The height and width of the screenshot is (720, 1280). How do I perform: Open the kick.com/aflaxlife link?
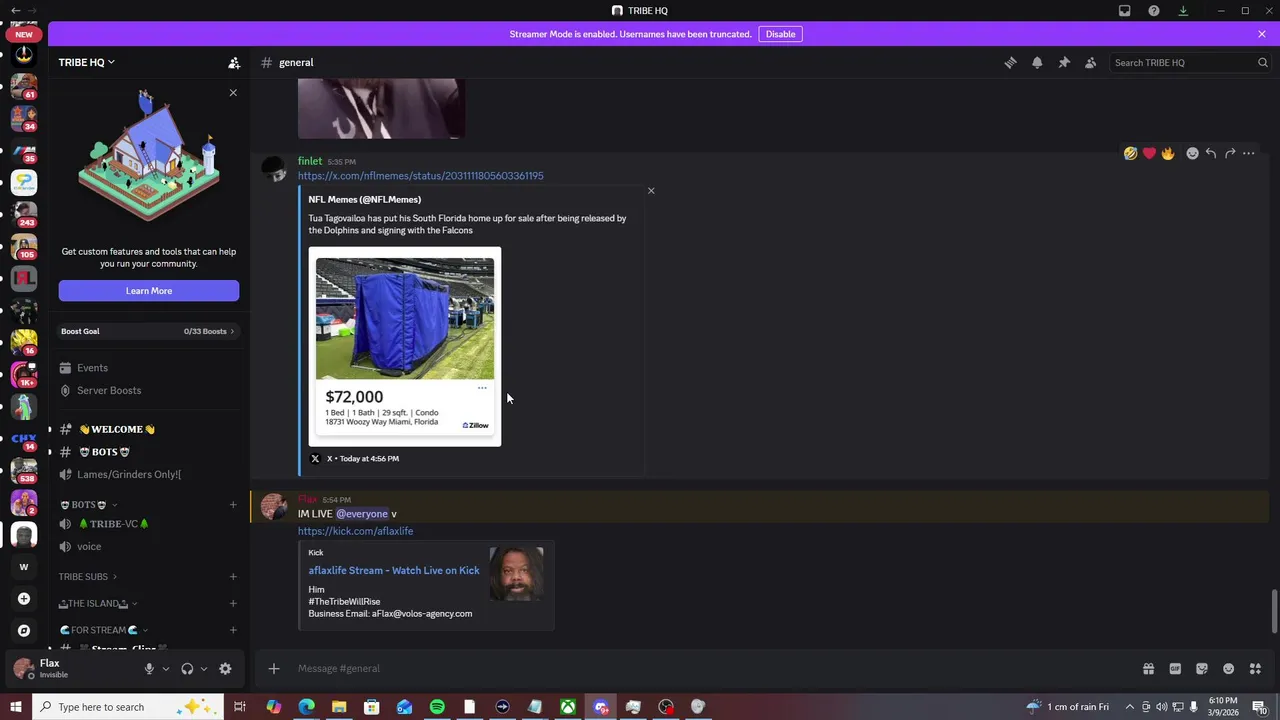click(x=355, y=531)
